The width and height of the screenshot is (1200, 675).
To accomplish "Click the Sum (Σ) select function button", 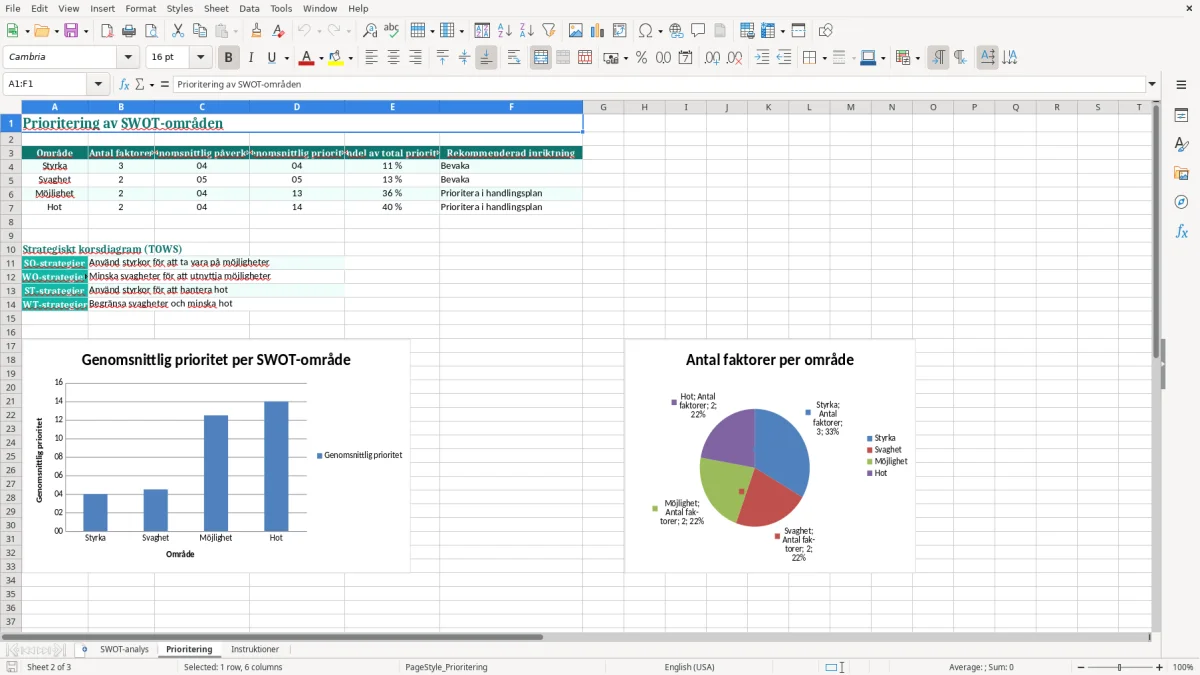I will coord(140,84).
